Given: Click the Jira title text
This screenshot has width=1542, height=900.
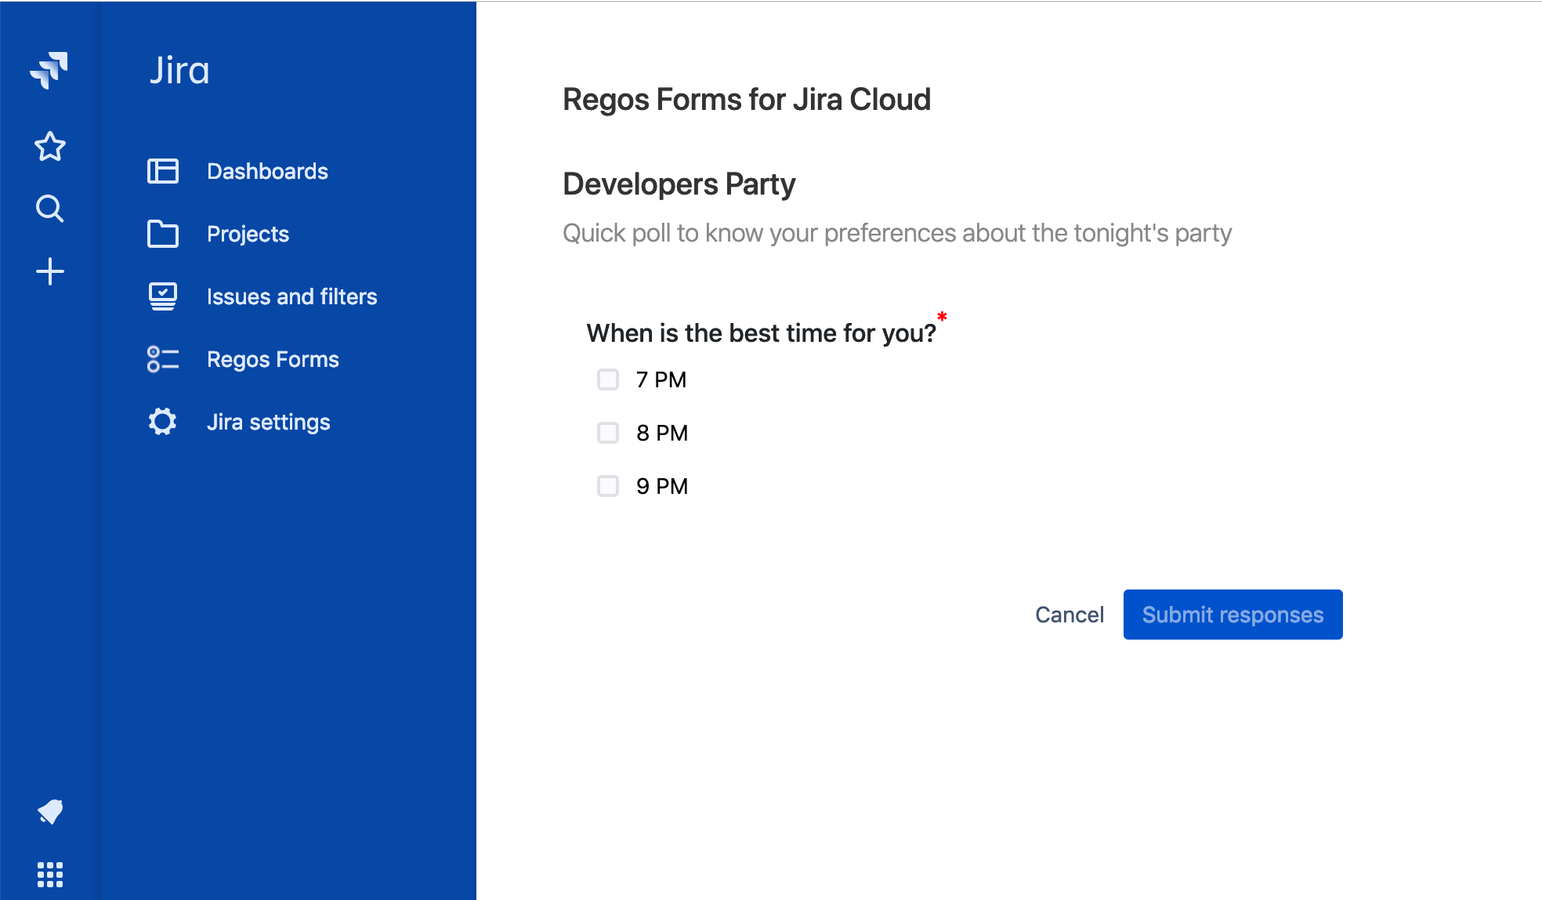Looking at the screenshot, I should click(x=180, y=70).
